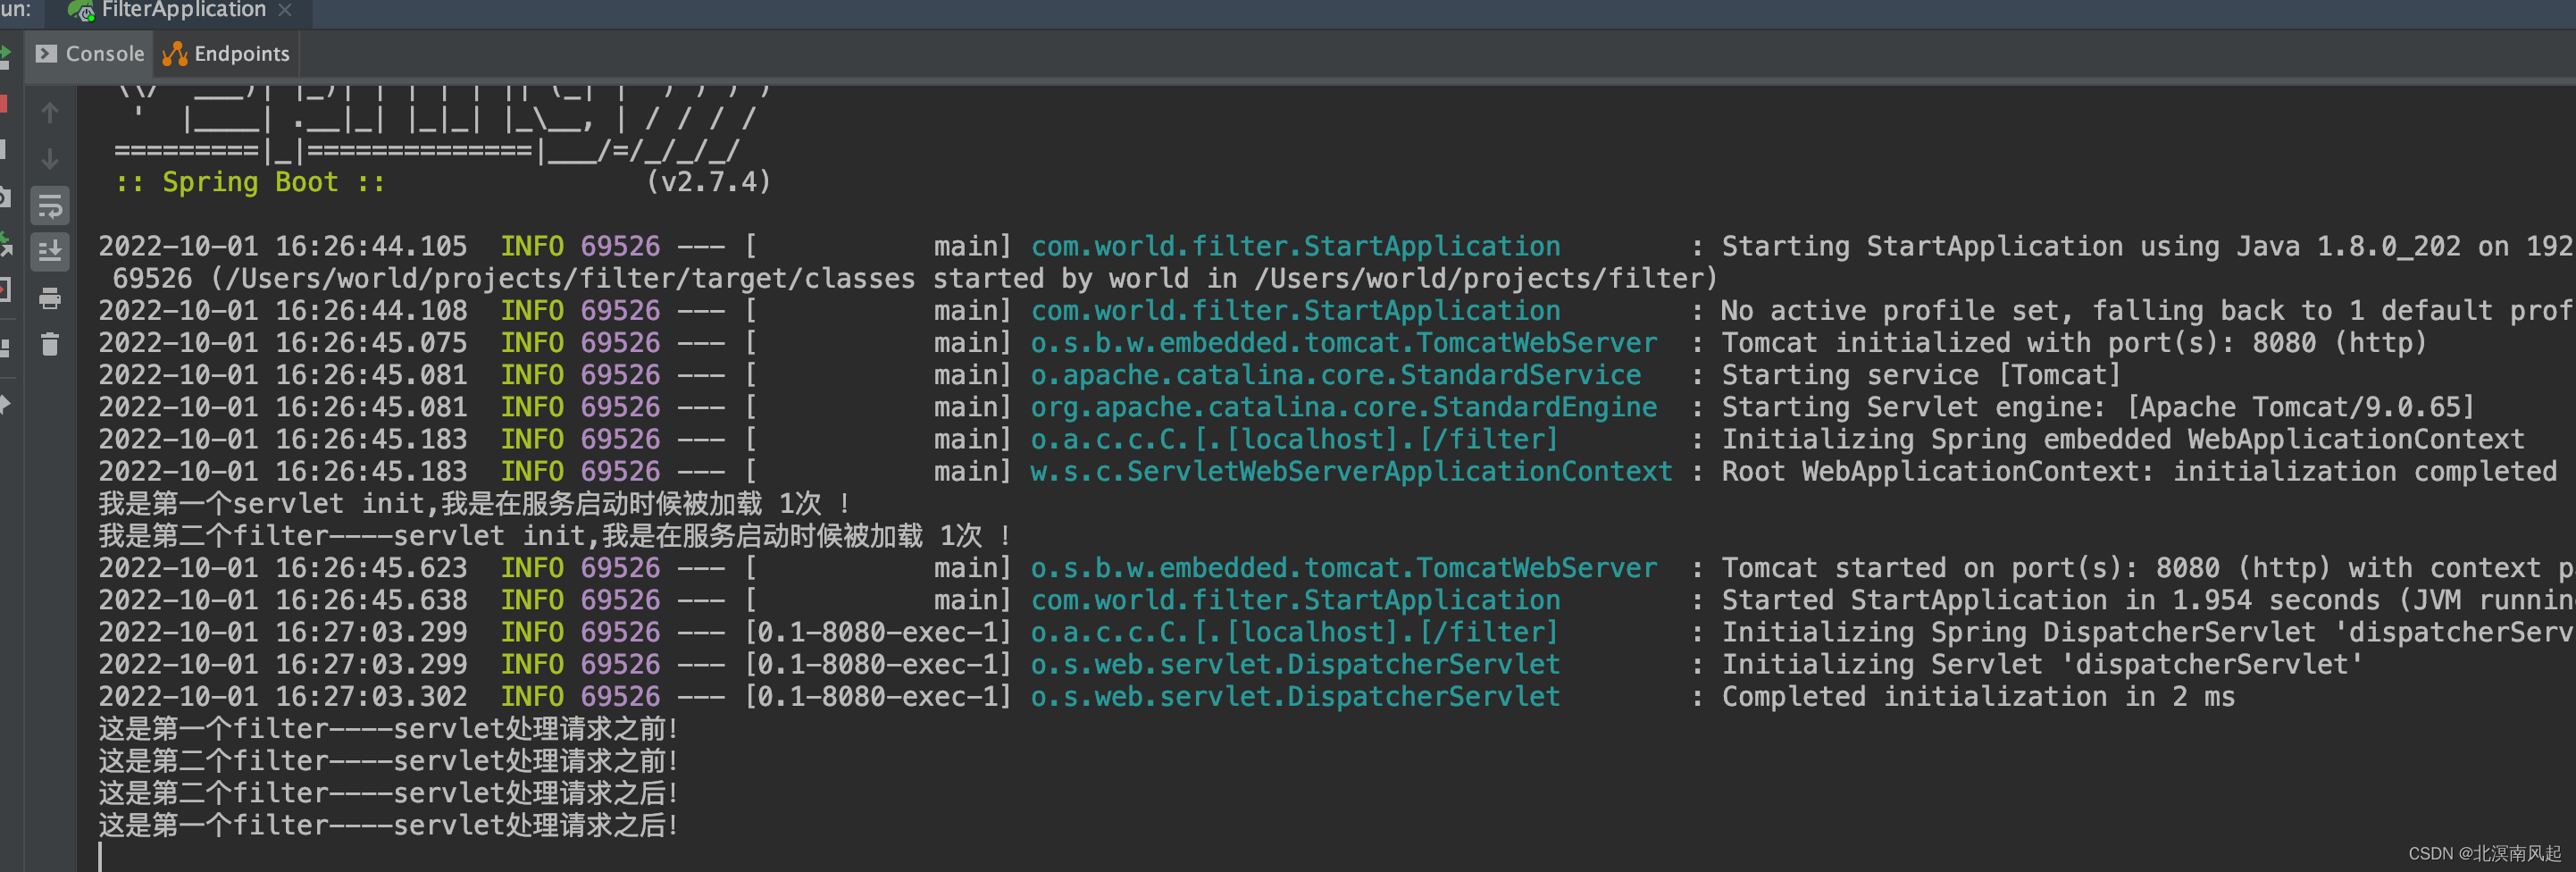This screenshot has width=2576, height=872.
Task: Click 'o.s.b.w.embedded.tomcat.TomcatWebServer' on the 16:26:45.623 line
Action: [1343, 568]
